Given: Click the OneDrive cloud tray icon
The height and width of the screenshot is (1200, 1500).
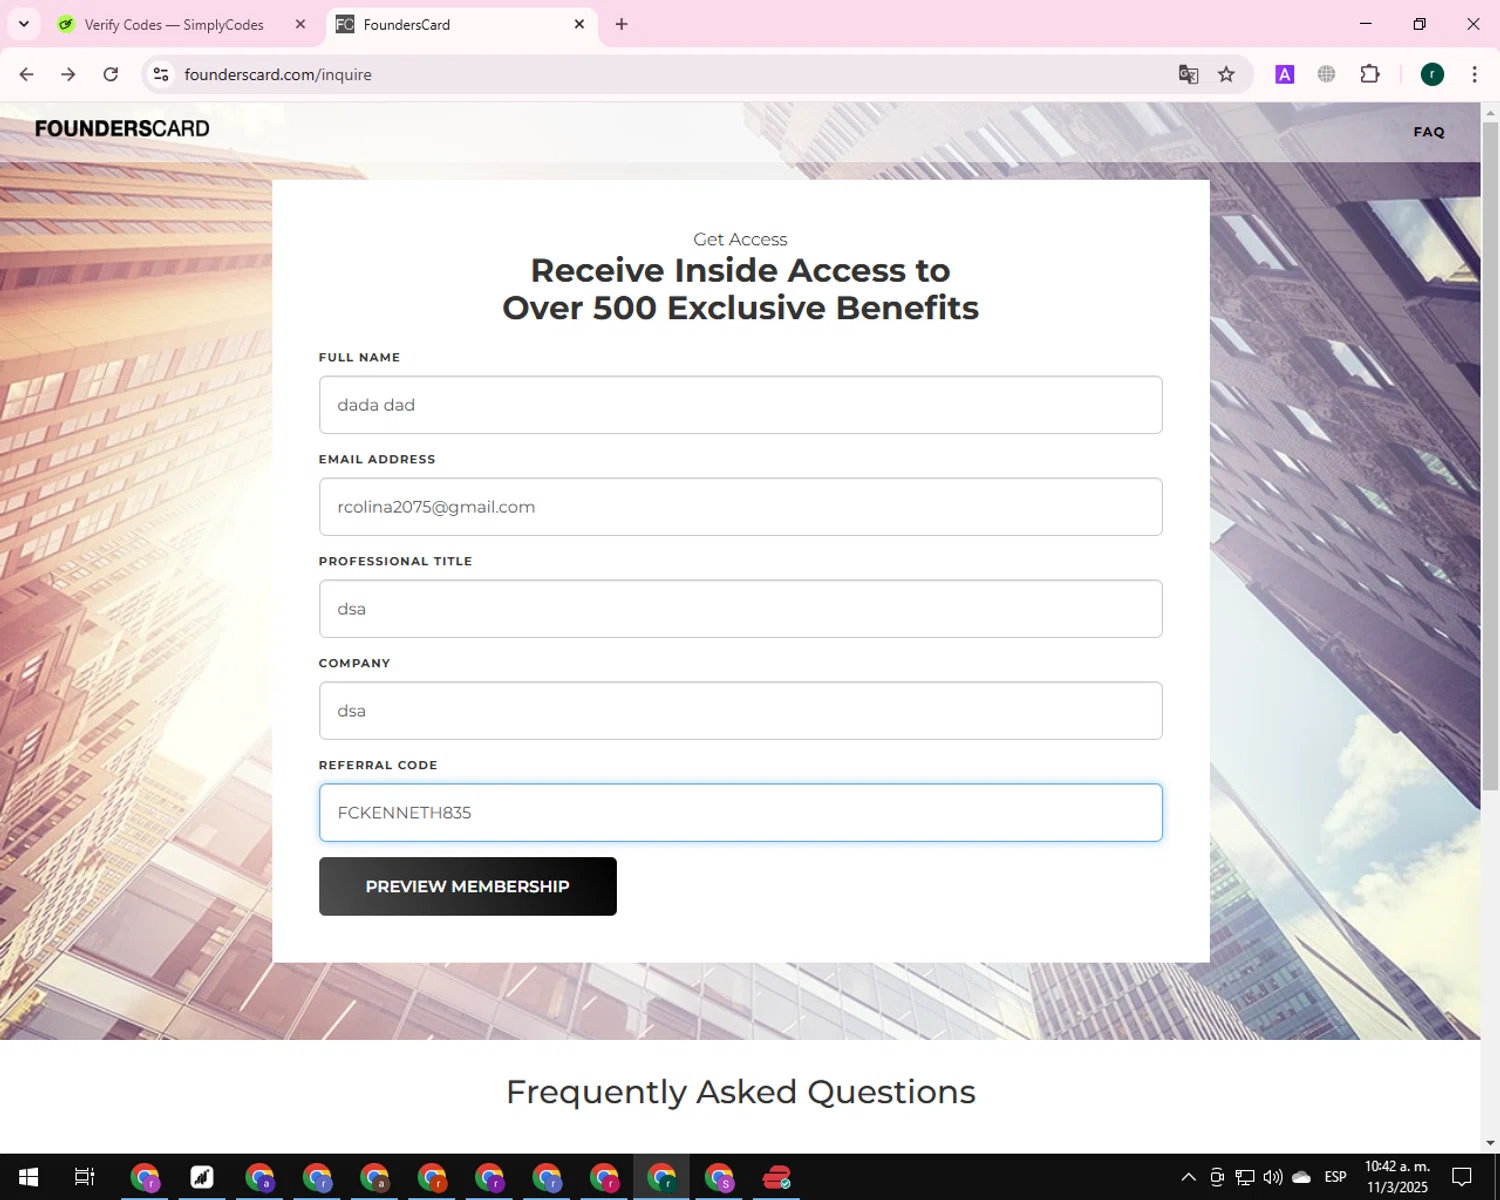Looking at the screenshot, I should [x=1301, y=1177].
